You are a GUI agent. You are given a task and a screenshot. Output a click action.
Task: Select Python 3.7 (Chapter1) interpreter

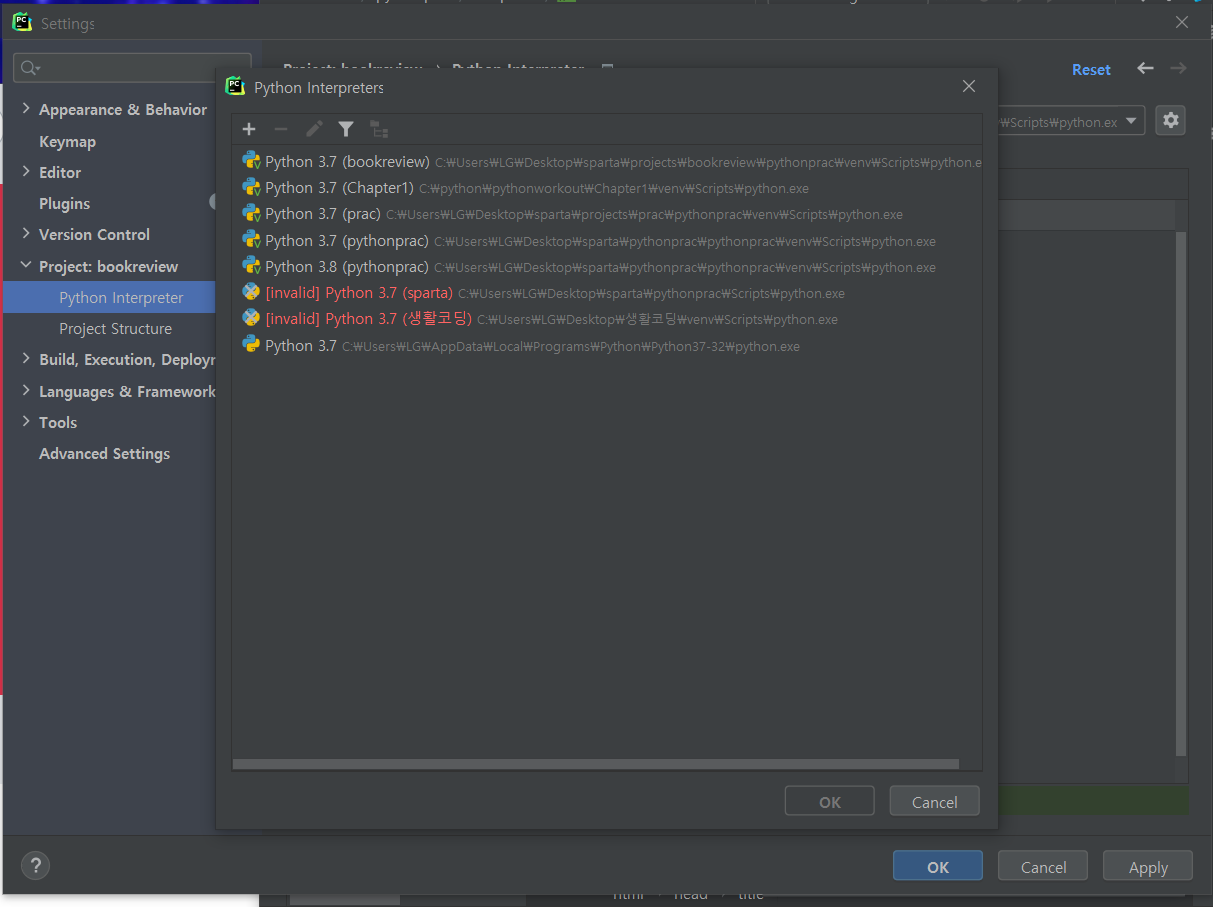(606, 188)
